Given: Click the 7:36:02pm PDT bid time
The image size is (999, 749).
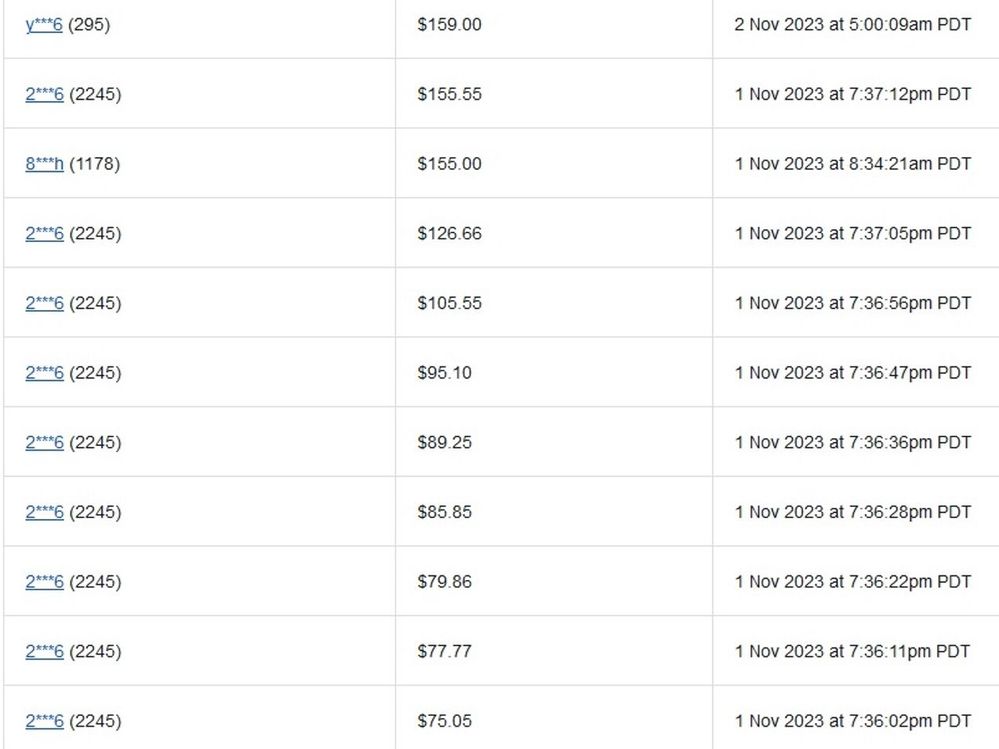Looking at the screenshot, I should (852, 721).
